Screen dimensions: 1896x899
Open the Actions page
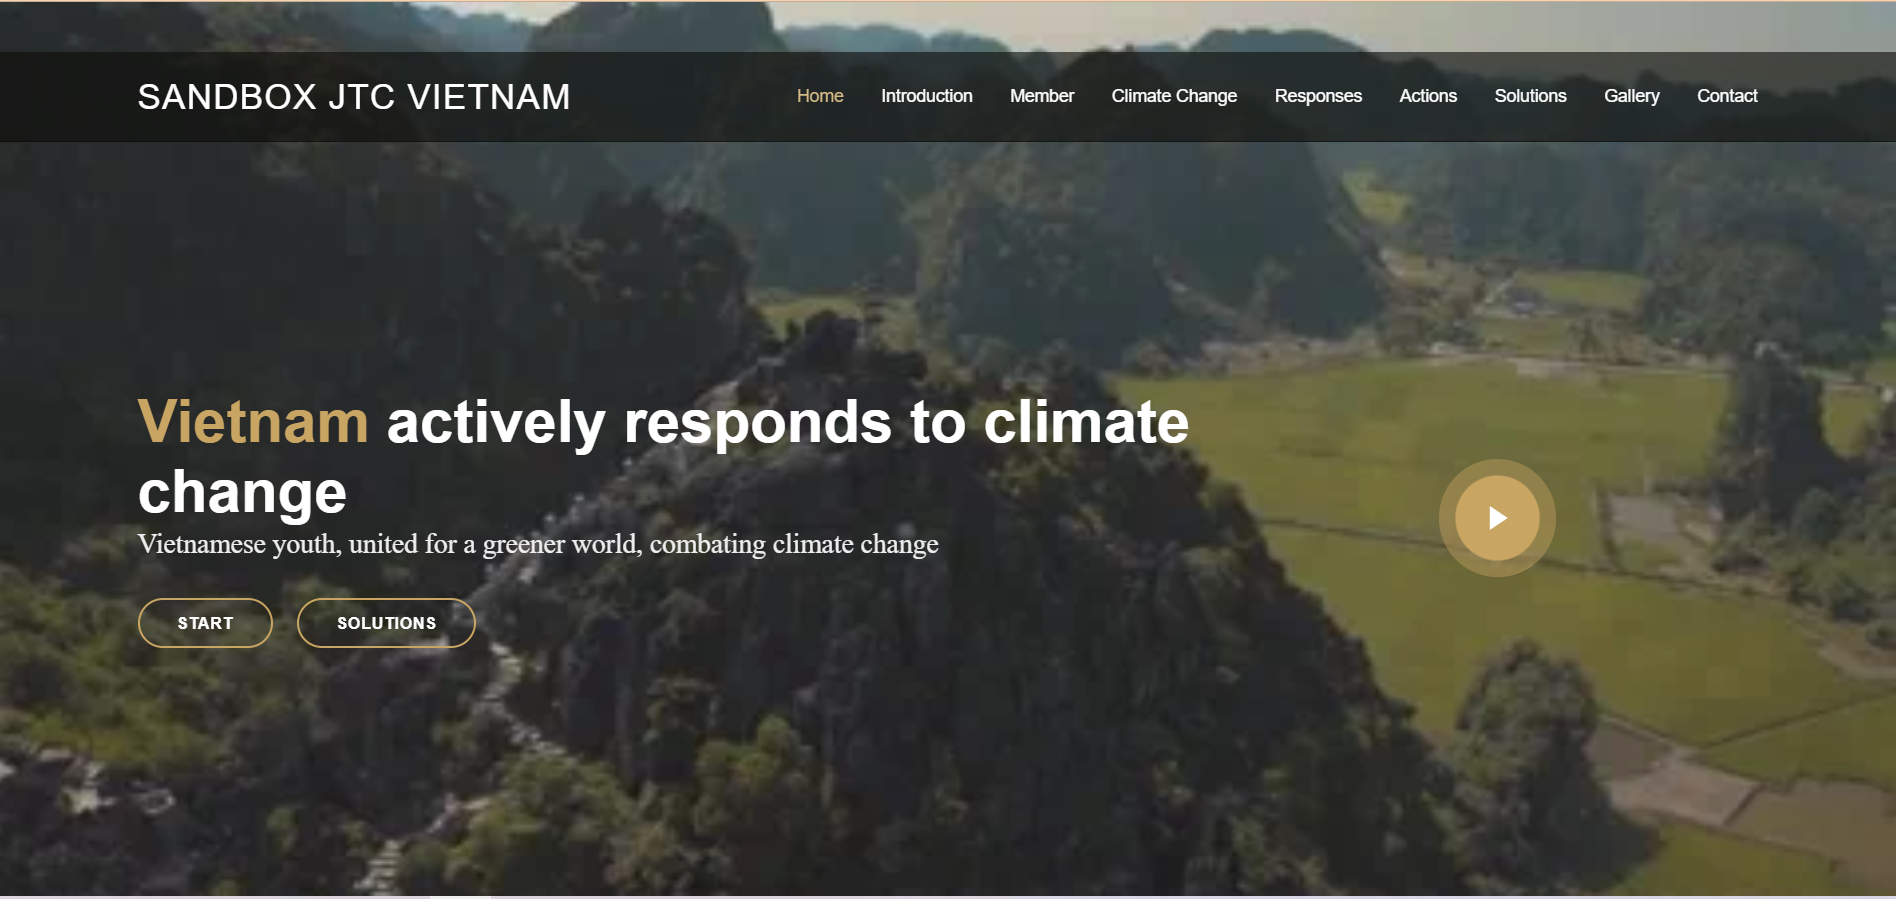[x=1428, y=96]
